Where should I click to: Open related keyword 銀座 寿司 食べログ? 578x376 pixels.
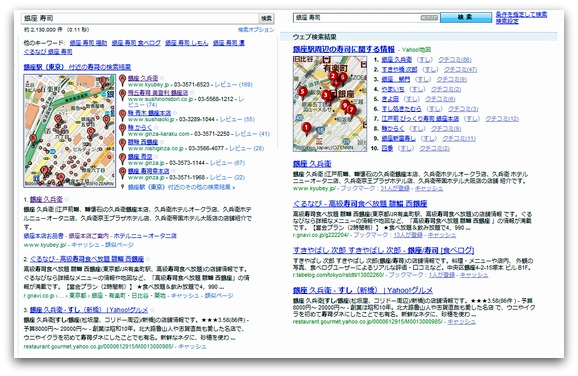[x=136, y=43]
